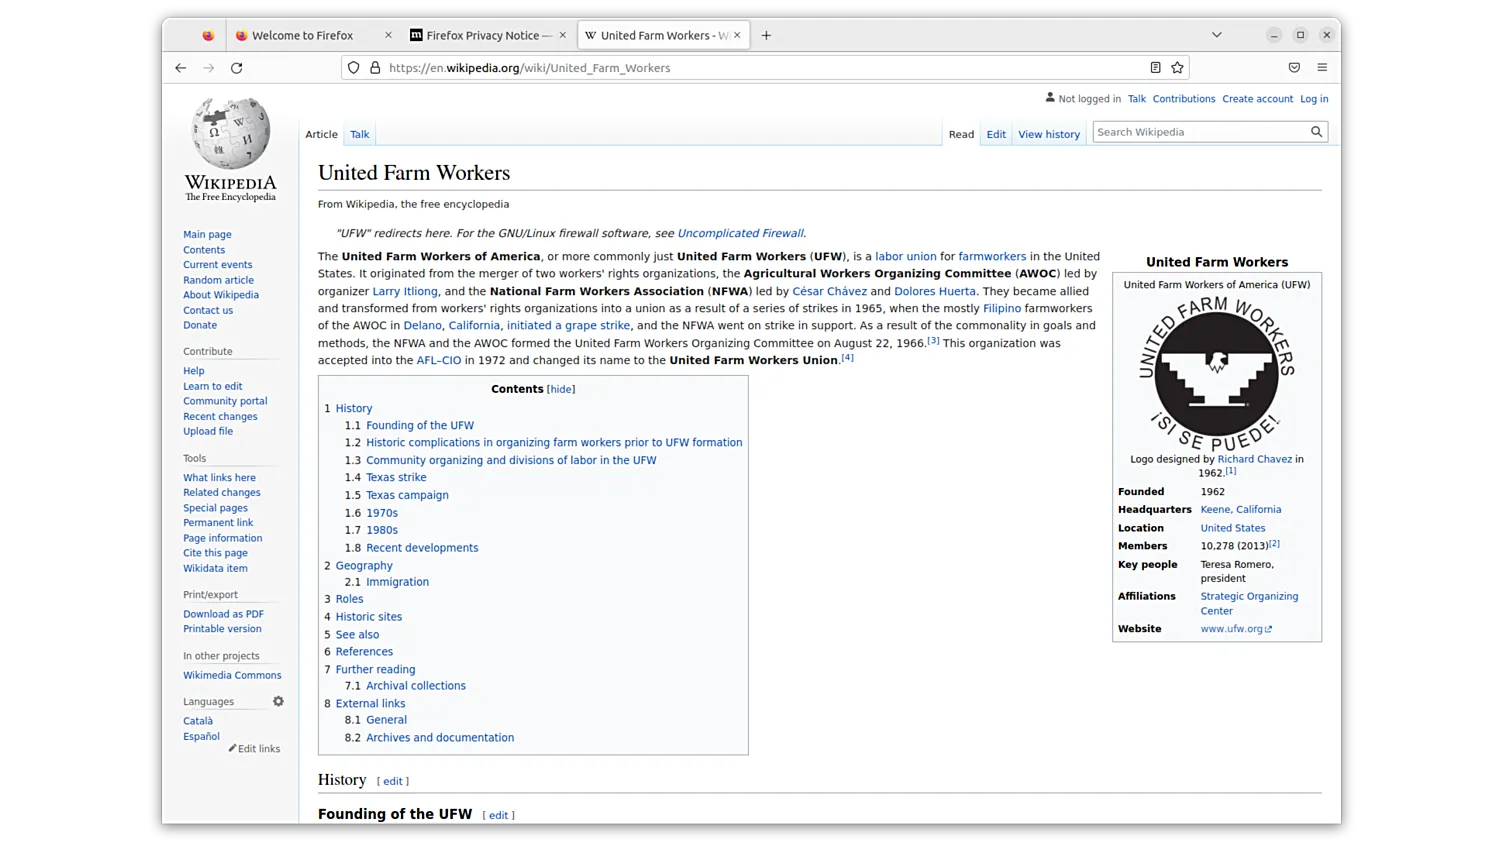Image resolution: width=1504 pixels, height=846 pixels.
Task: Click the Create account link
Action: [1257, 99]
